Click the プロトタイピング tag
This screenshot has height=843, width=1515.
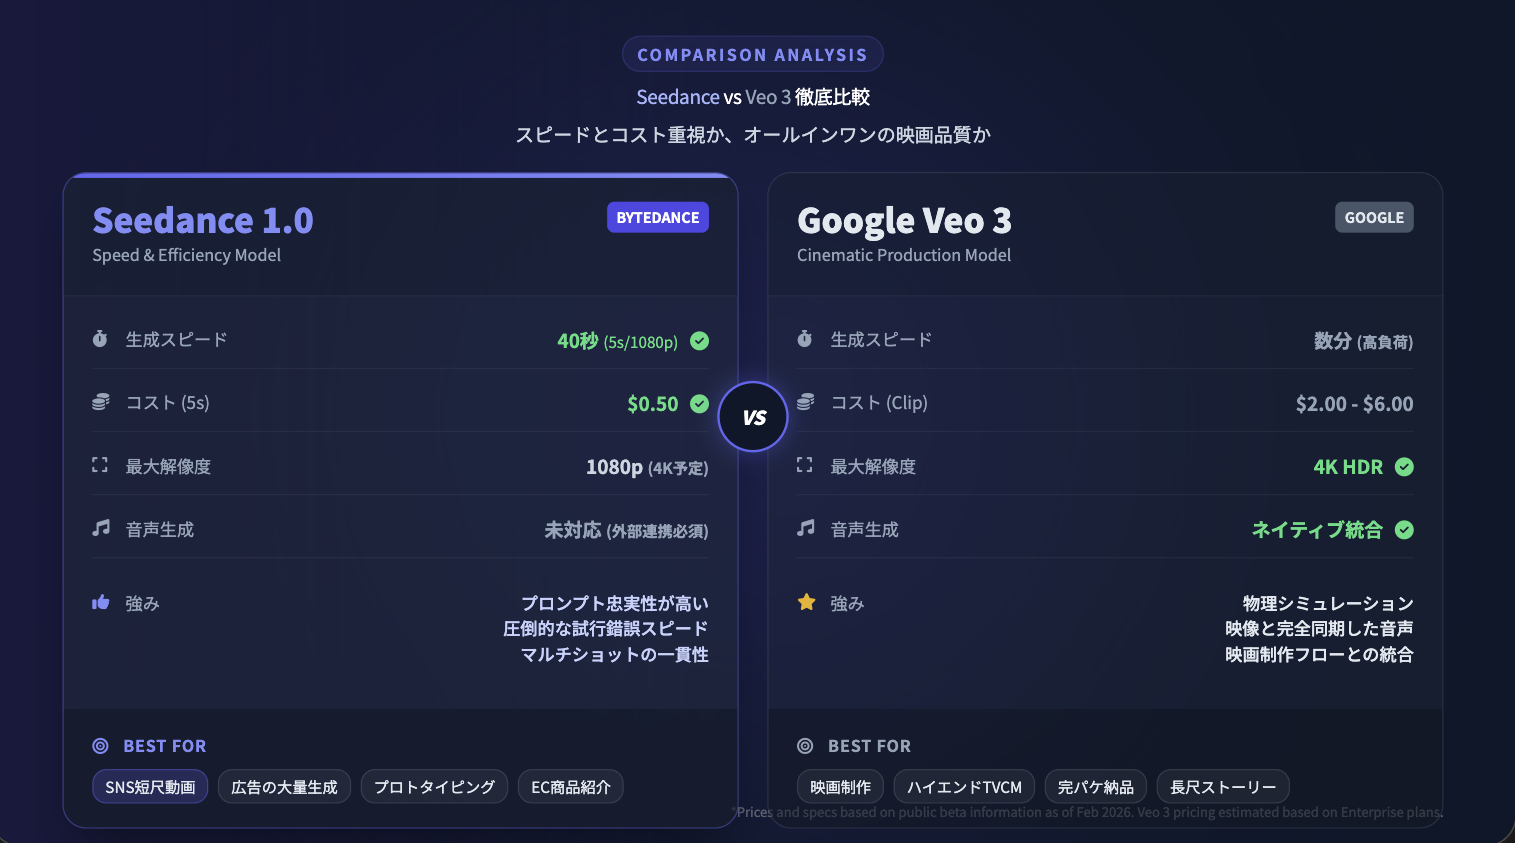pos(434,787)
